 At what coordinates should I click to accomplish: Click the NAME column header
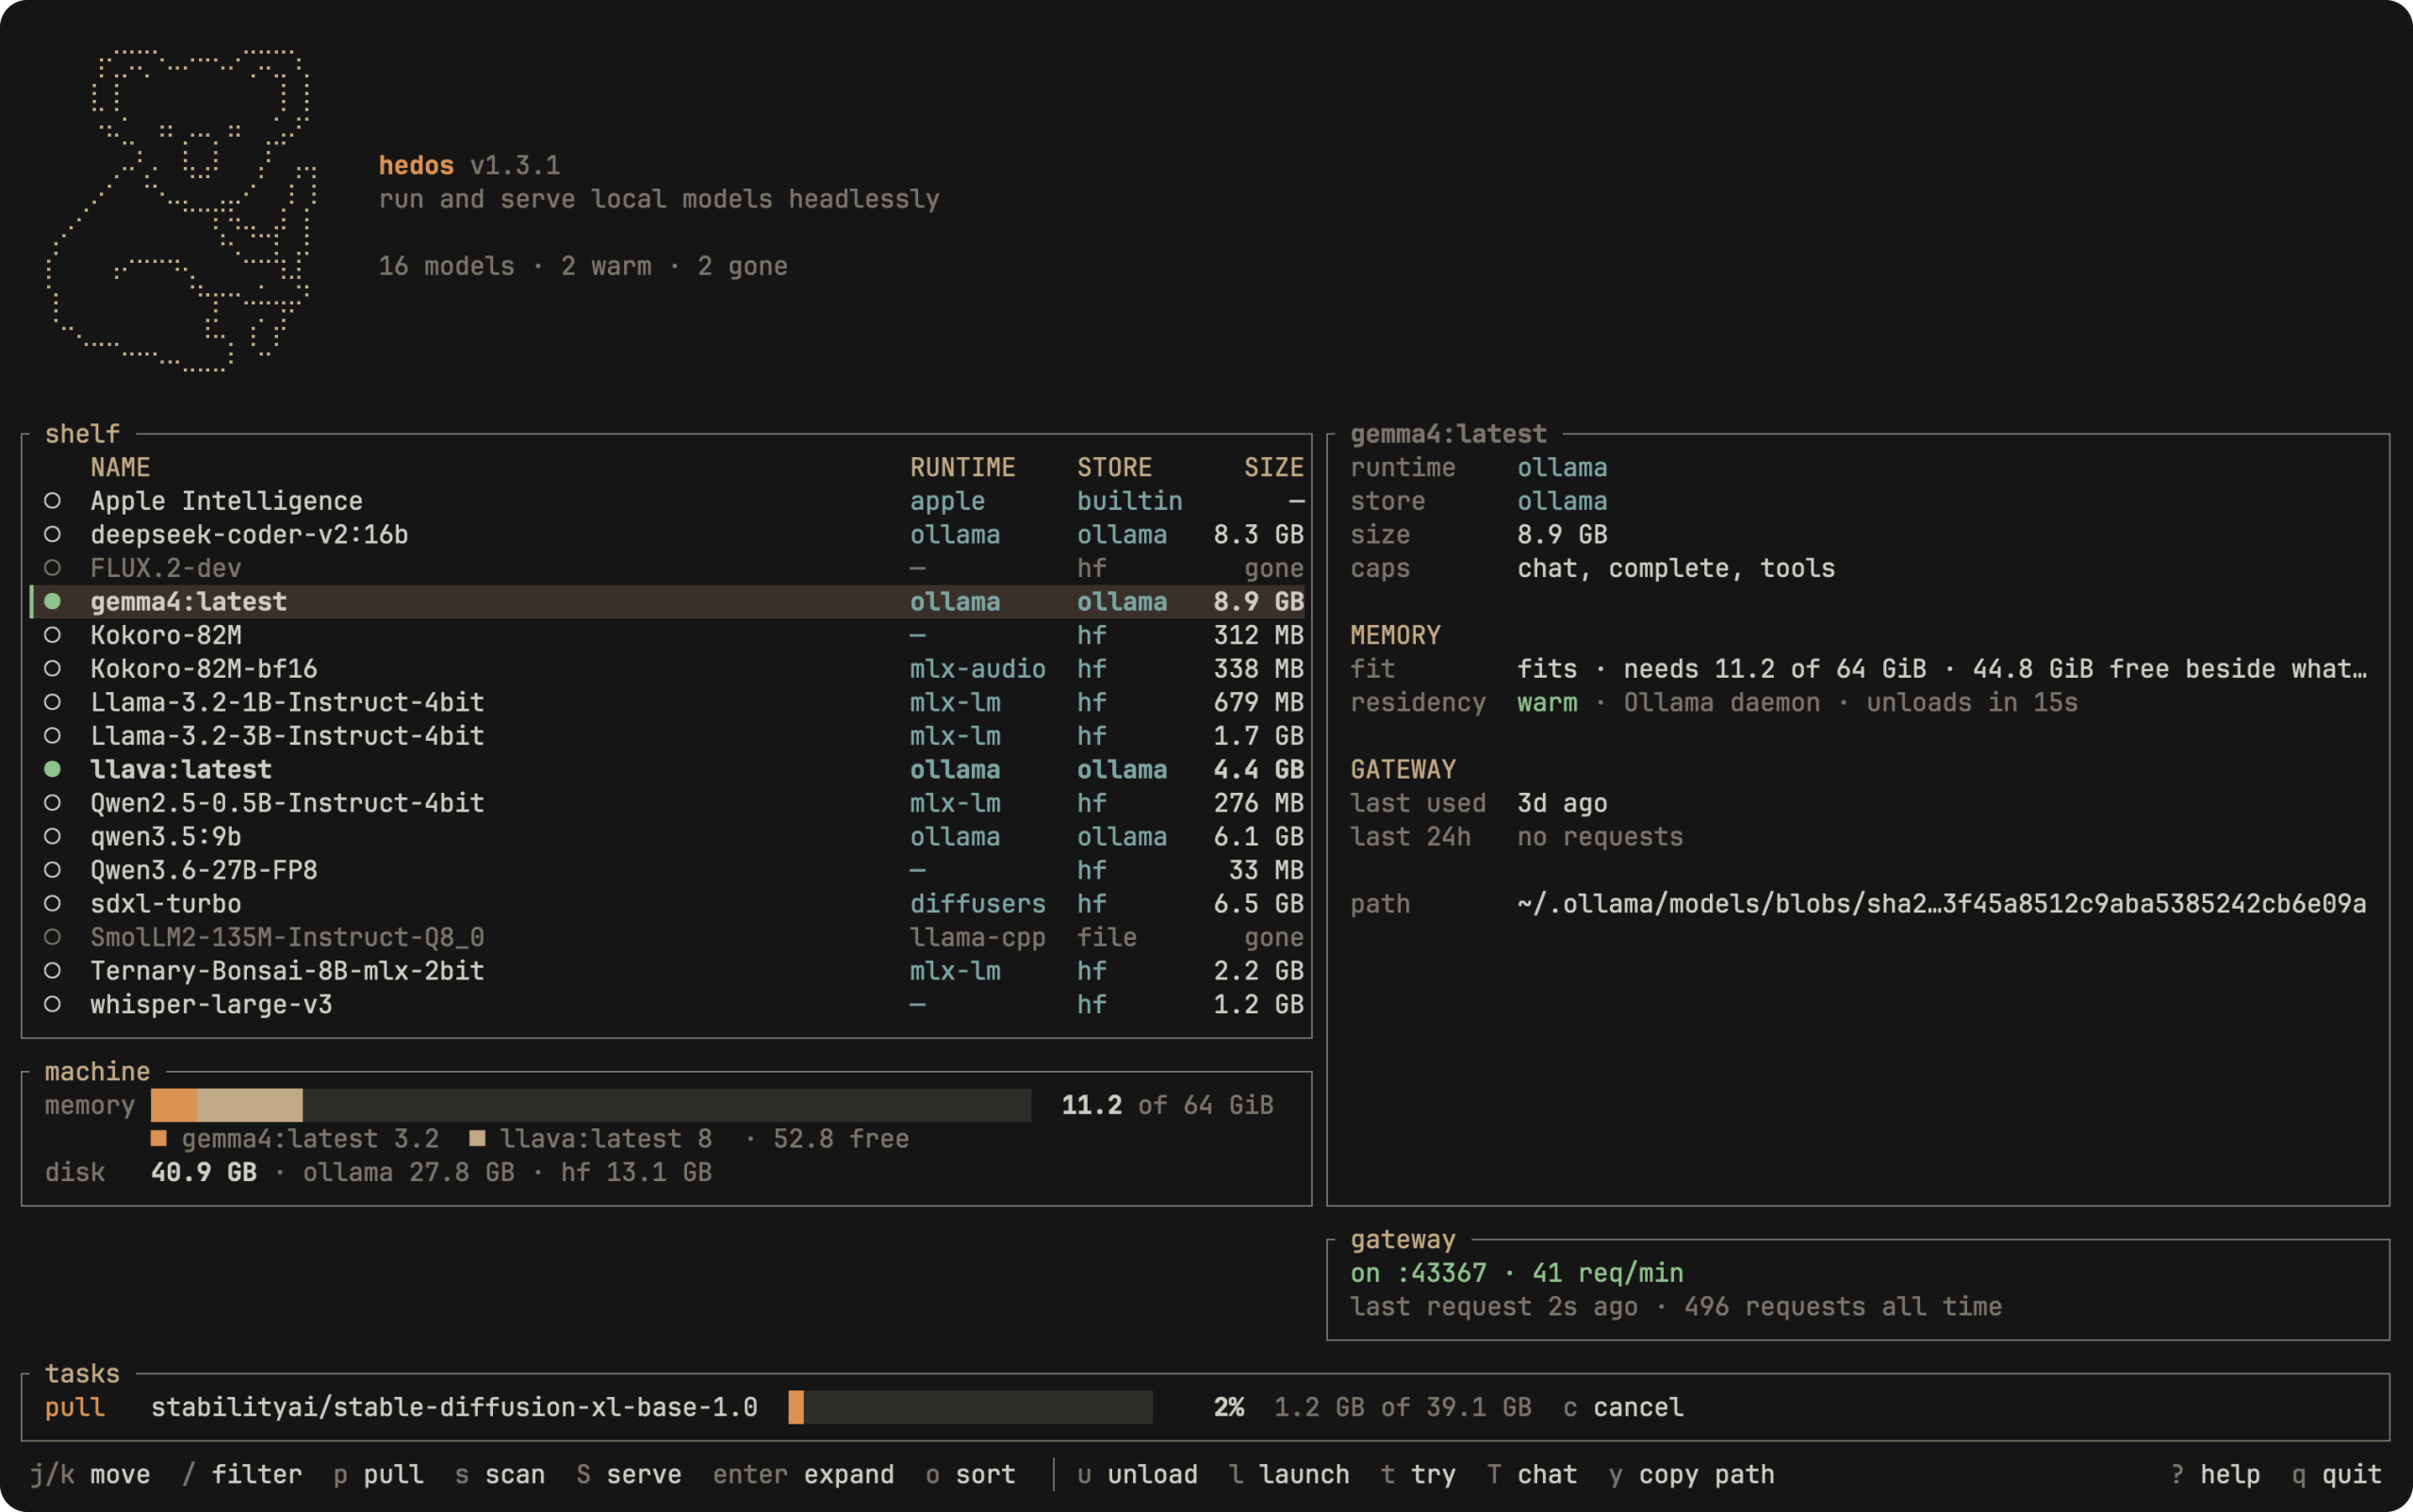pos(120,467)
